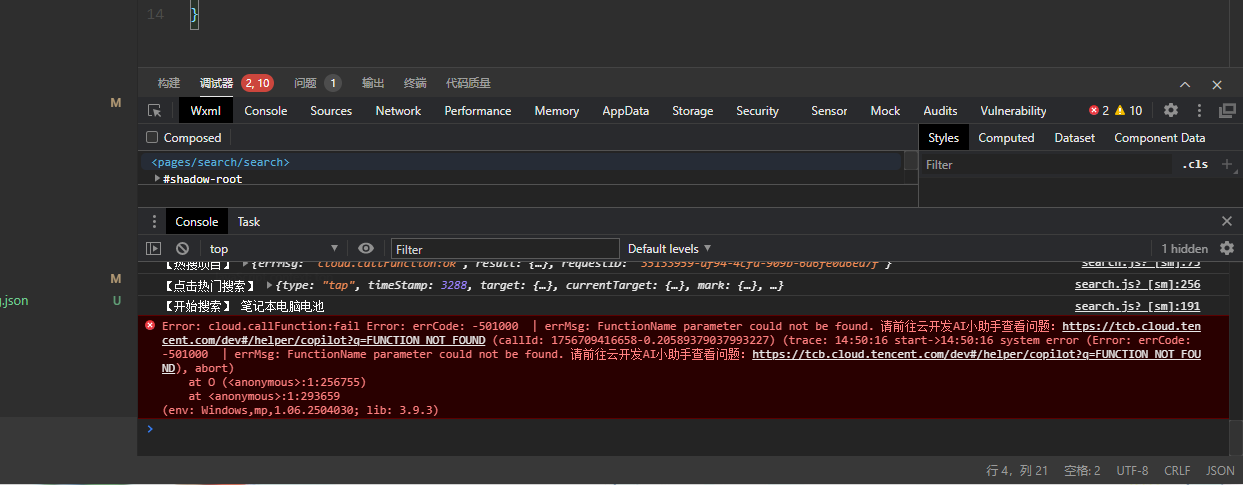The width and height of the screenshot is (1243, 485).
Task: Click 行 4, 列 21 in status bar
Action: [x=1017, y=470]
